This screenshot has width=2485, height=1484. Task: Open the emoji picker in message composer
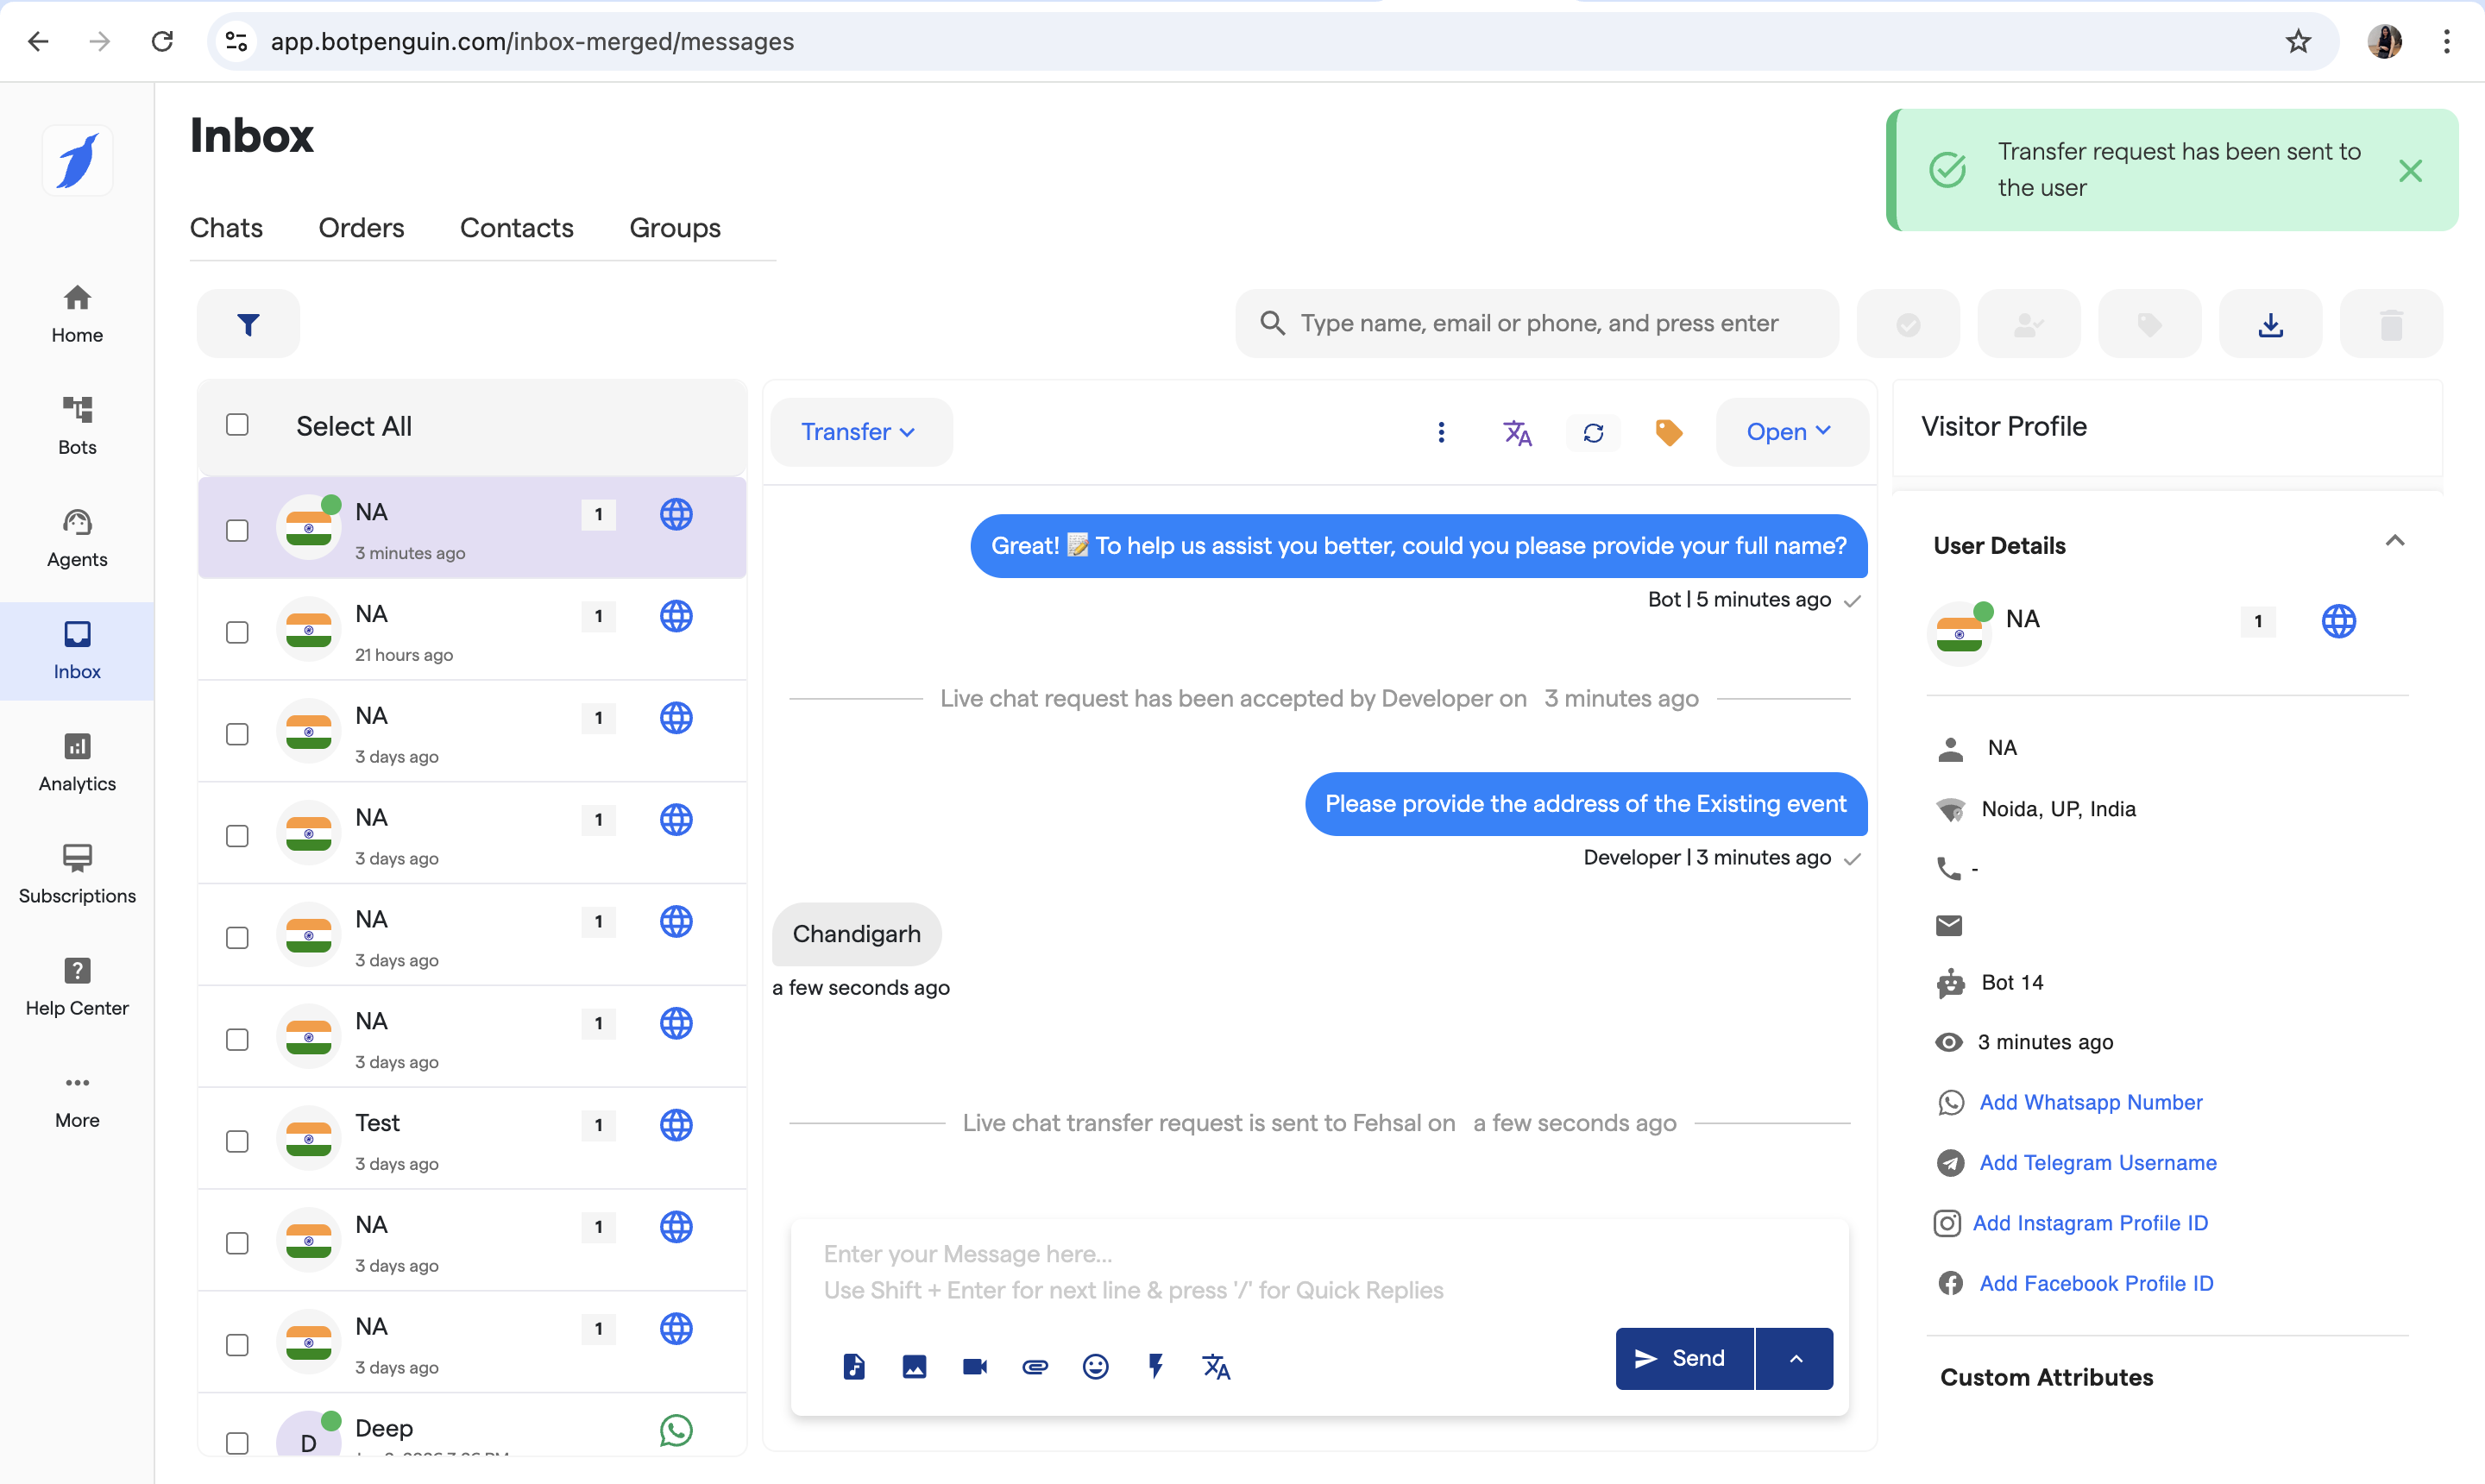(x=1095, y=1366)
